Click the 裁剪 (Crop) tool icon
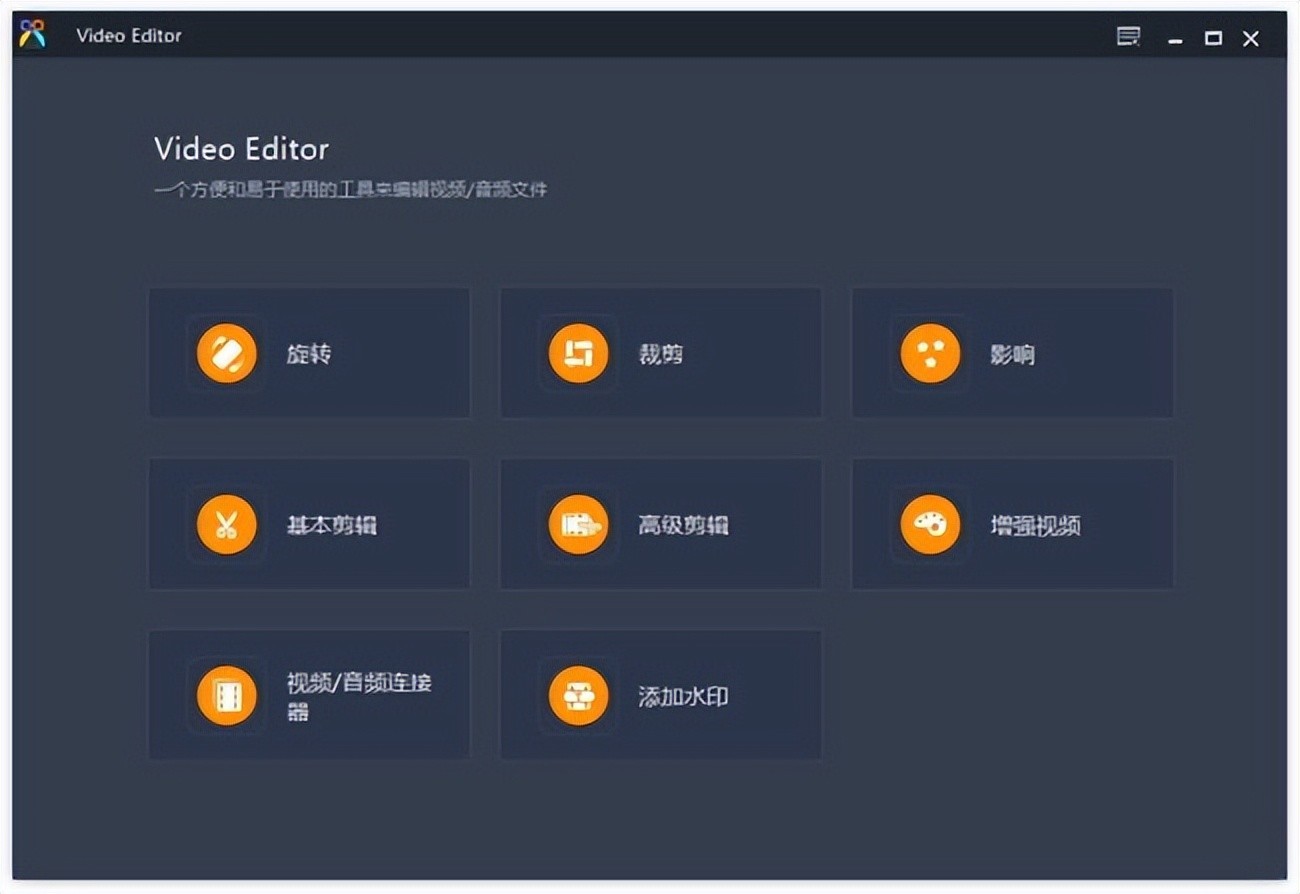 tap(578, 353)
